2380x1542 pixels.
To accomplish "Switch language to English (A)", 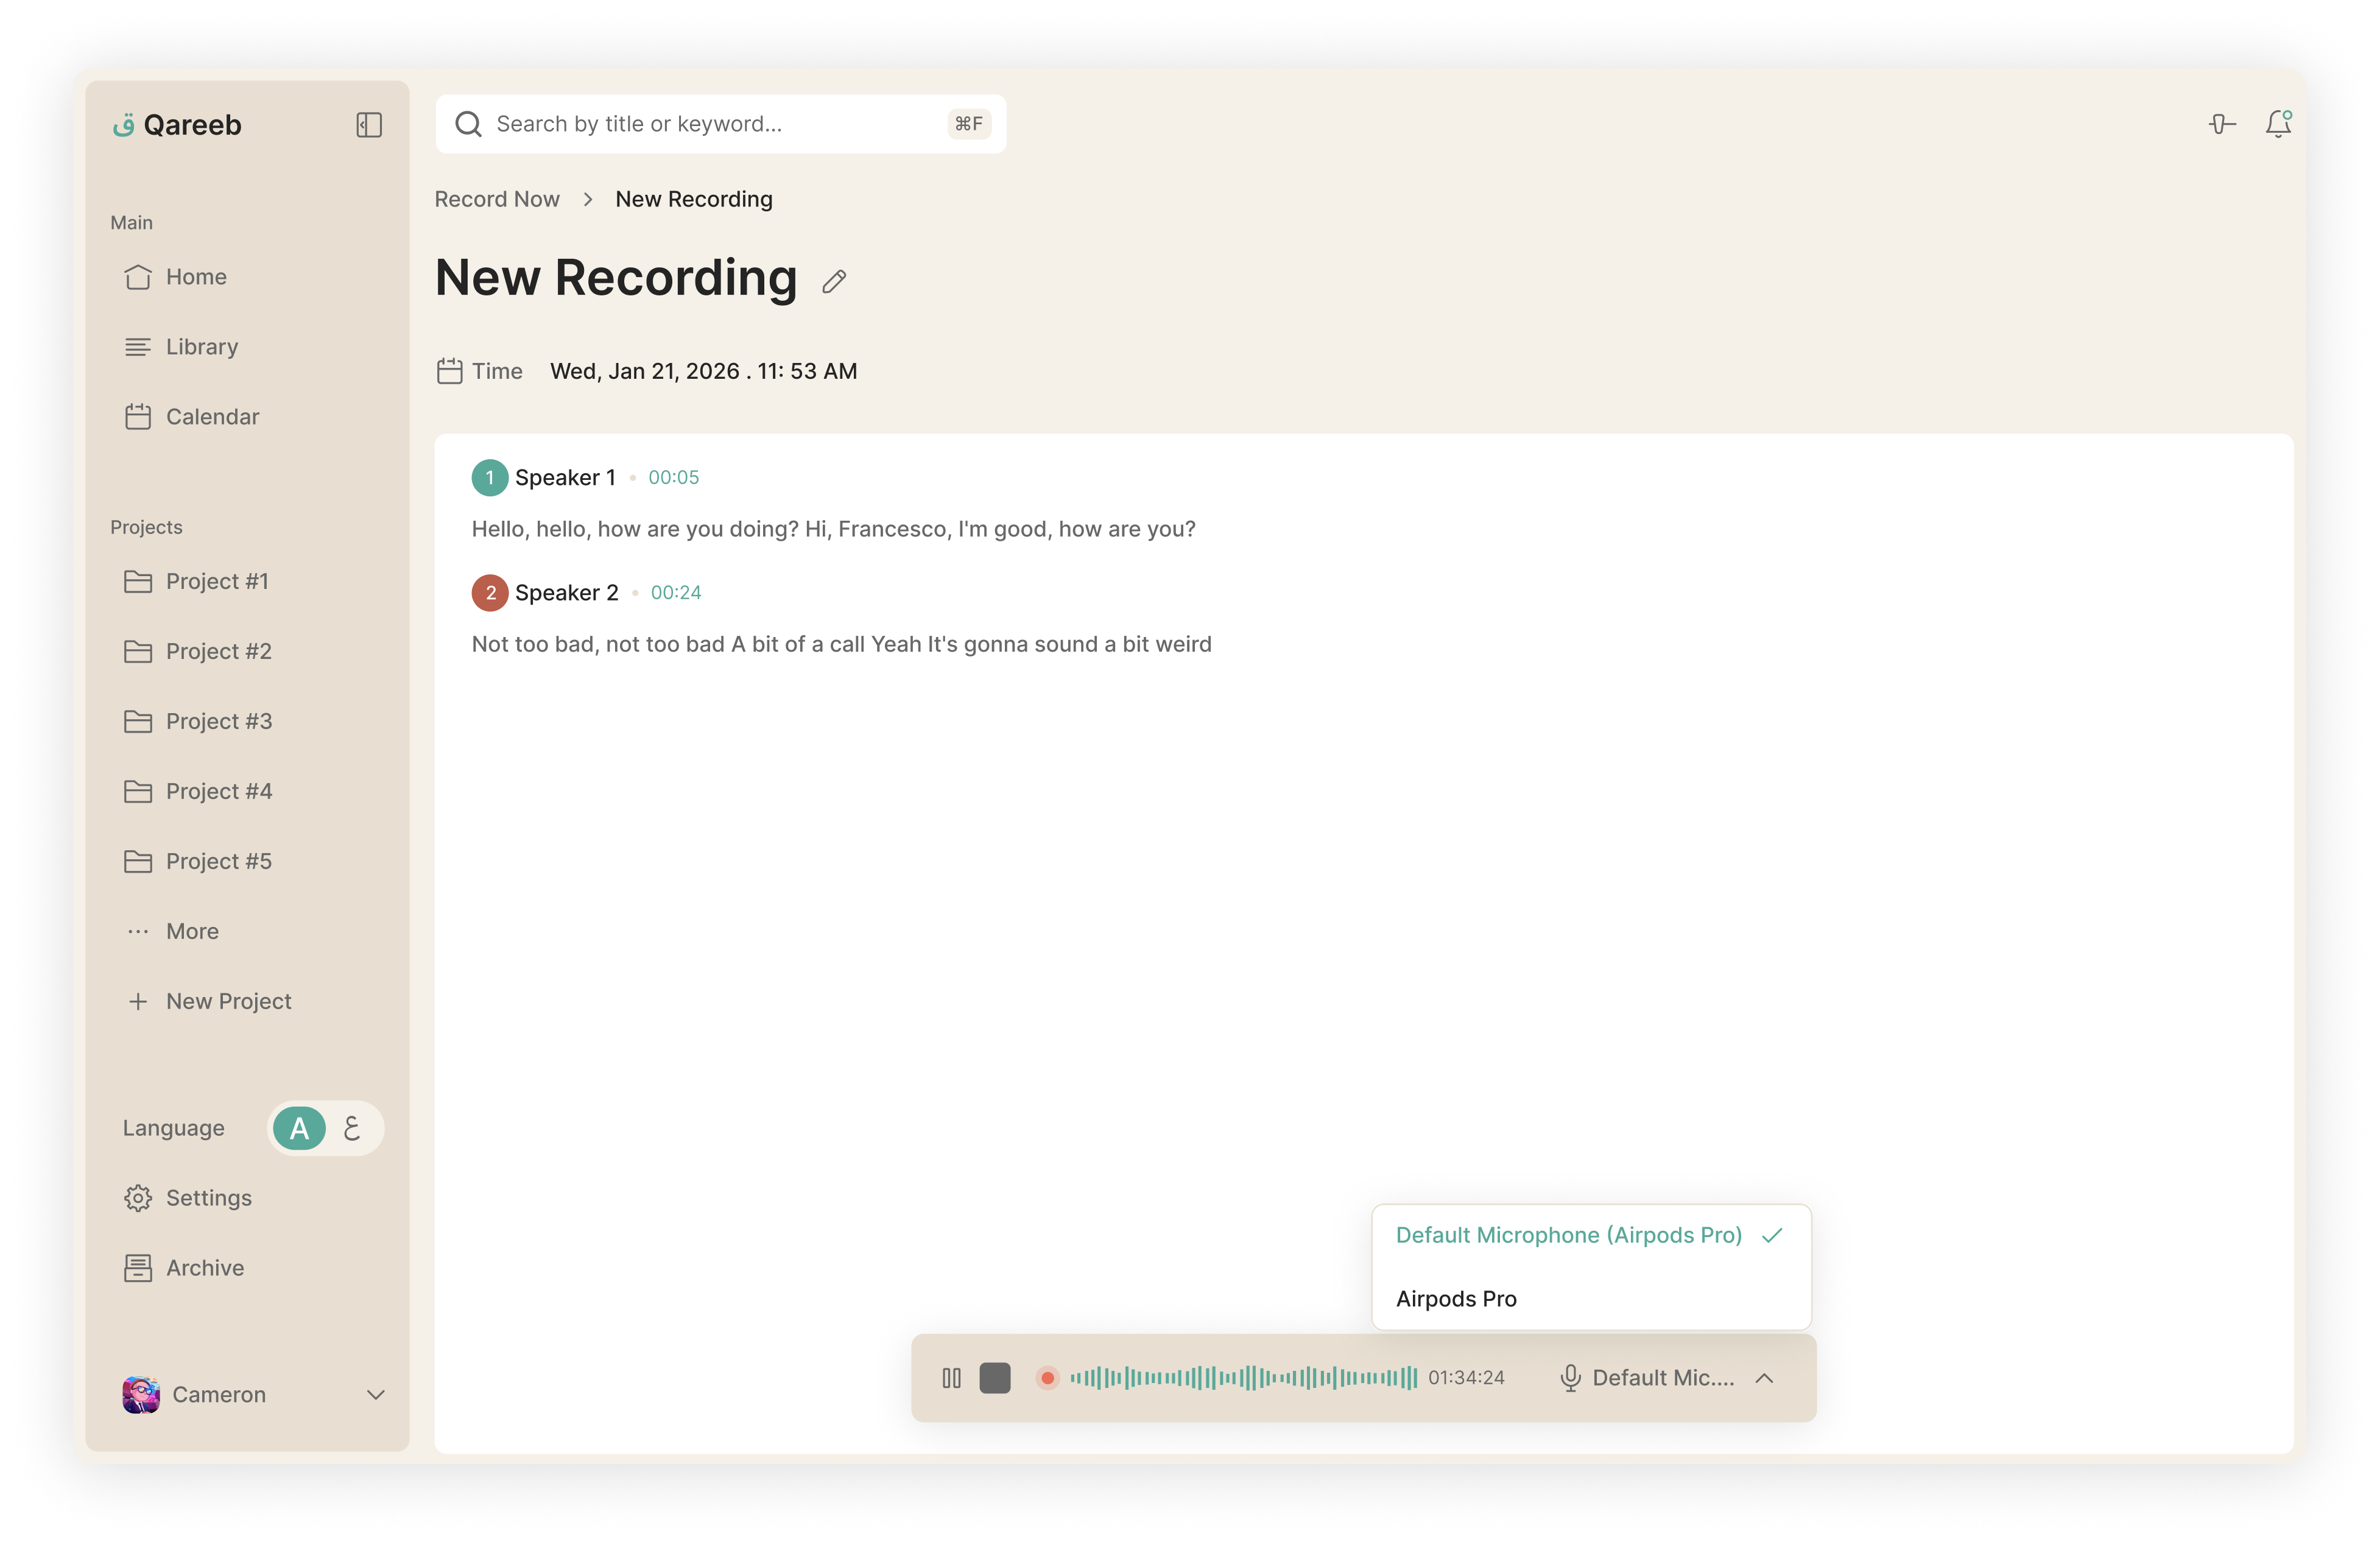I will (x=299, y=1129).
